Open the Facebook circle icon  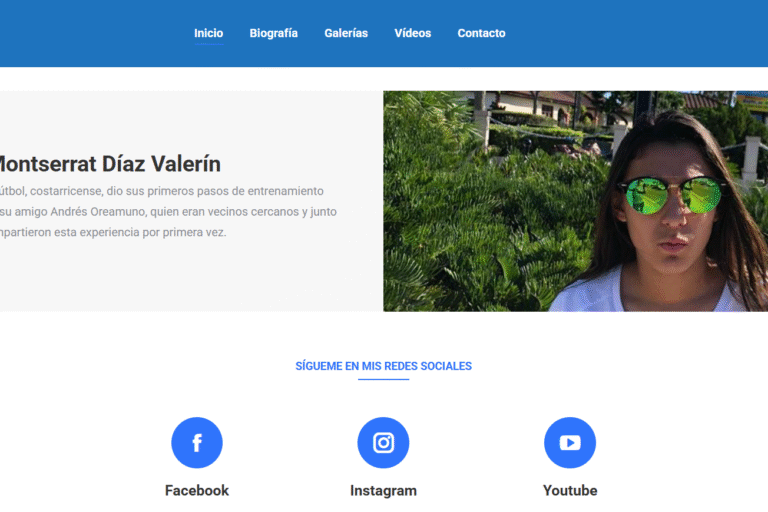click(197, 442)
